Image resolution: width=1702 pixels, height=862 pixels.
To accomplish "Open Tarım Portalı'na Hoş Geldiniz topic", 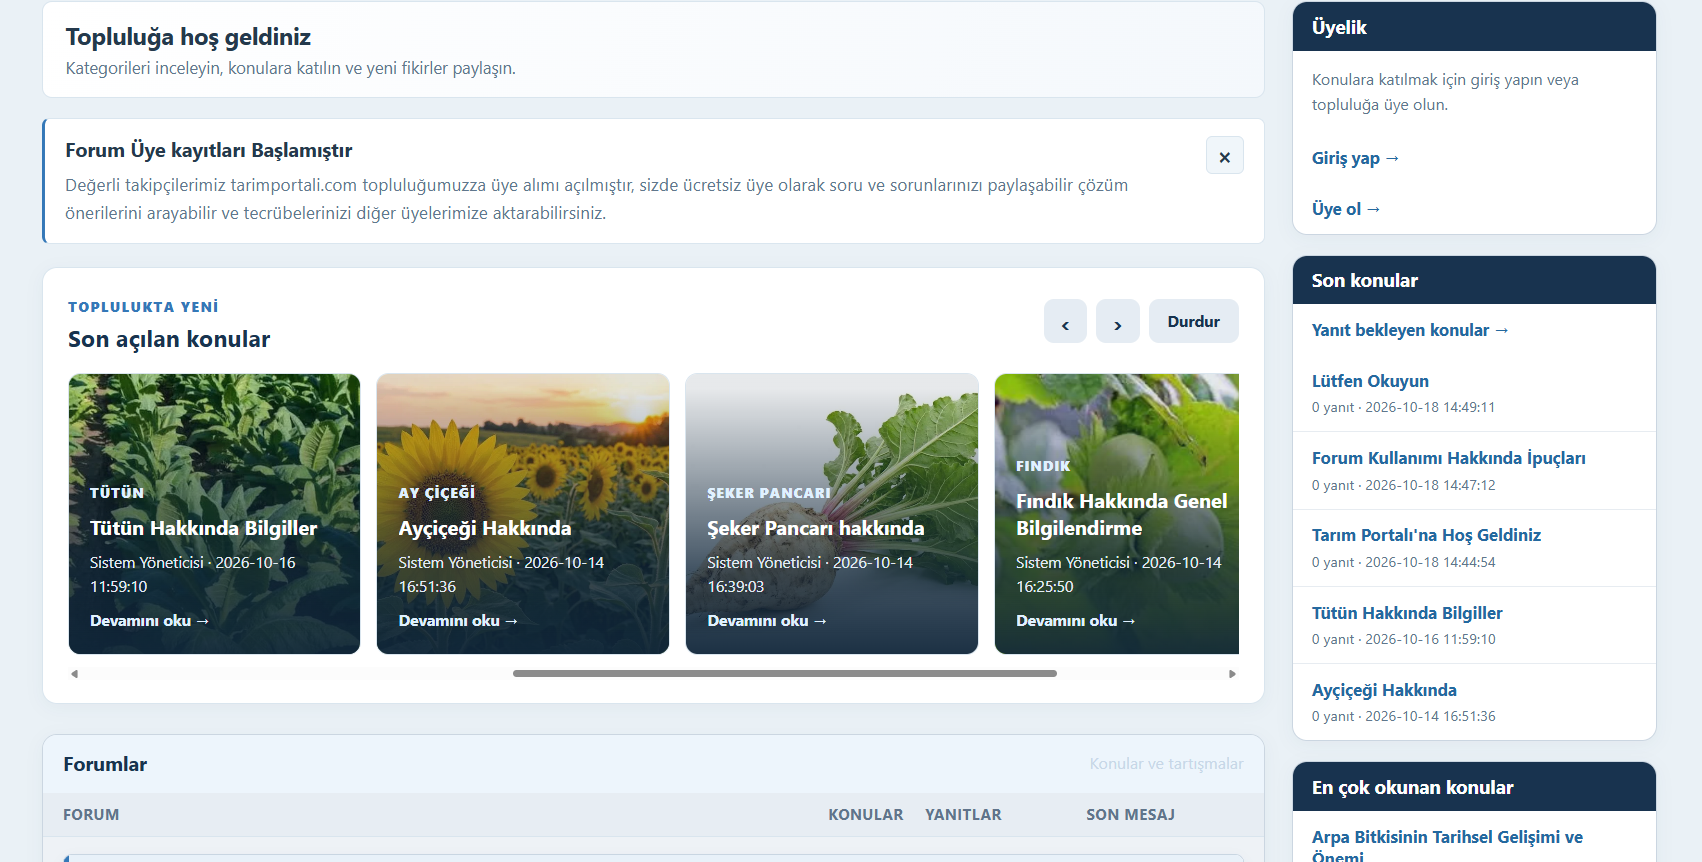I will 1426,535.
